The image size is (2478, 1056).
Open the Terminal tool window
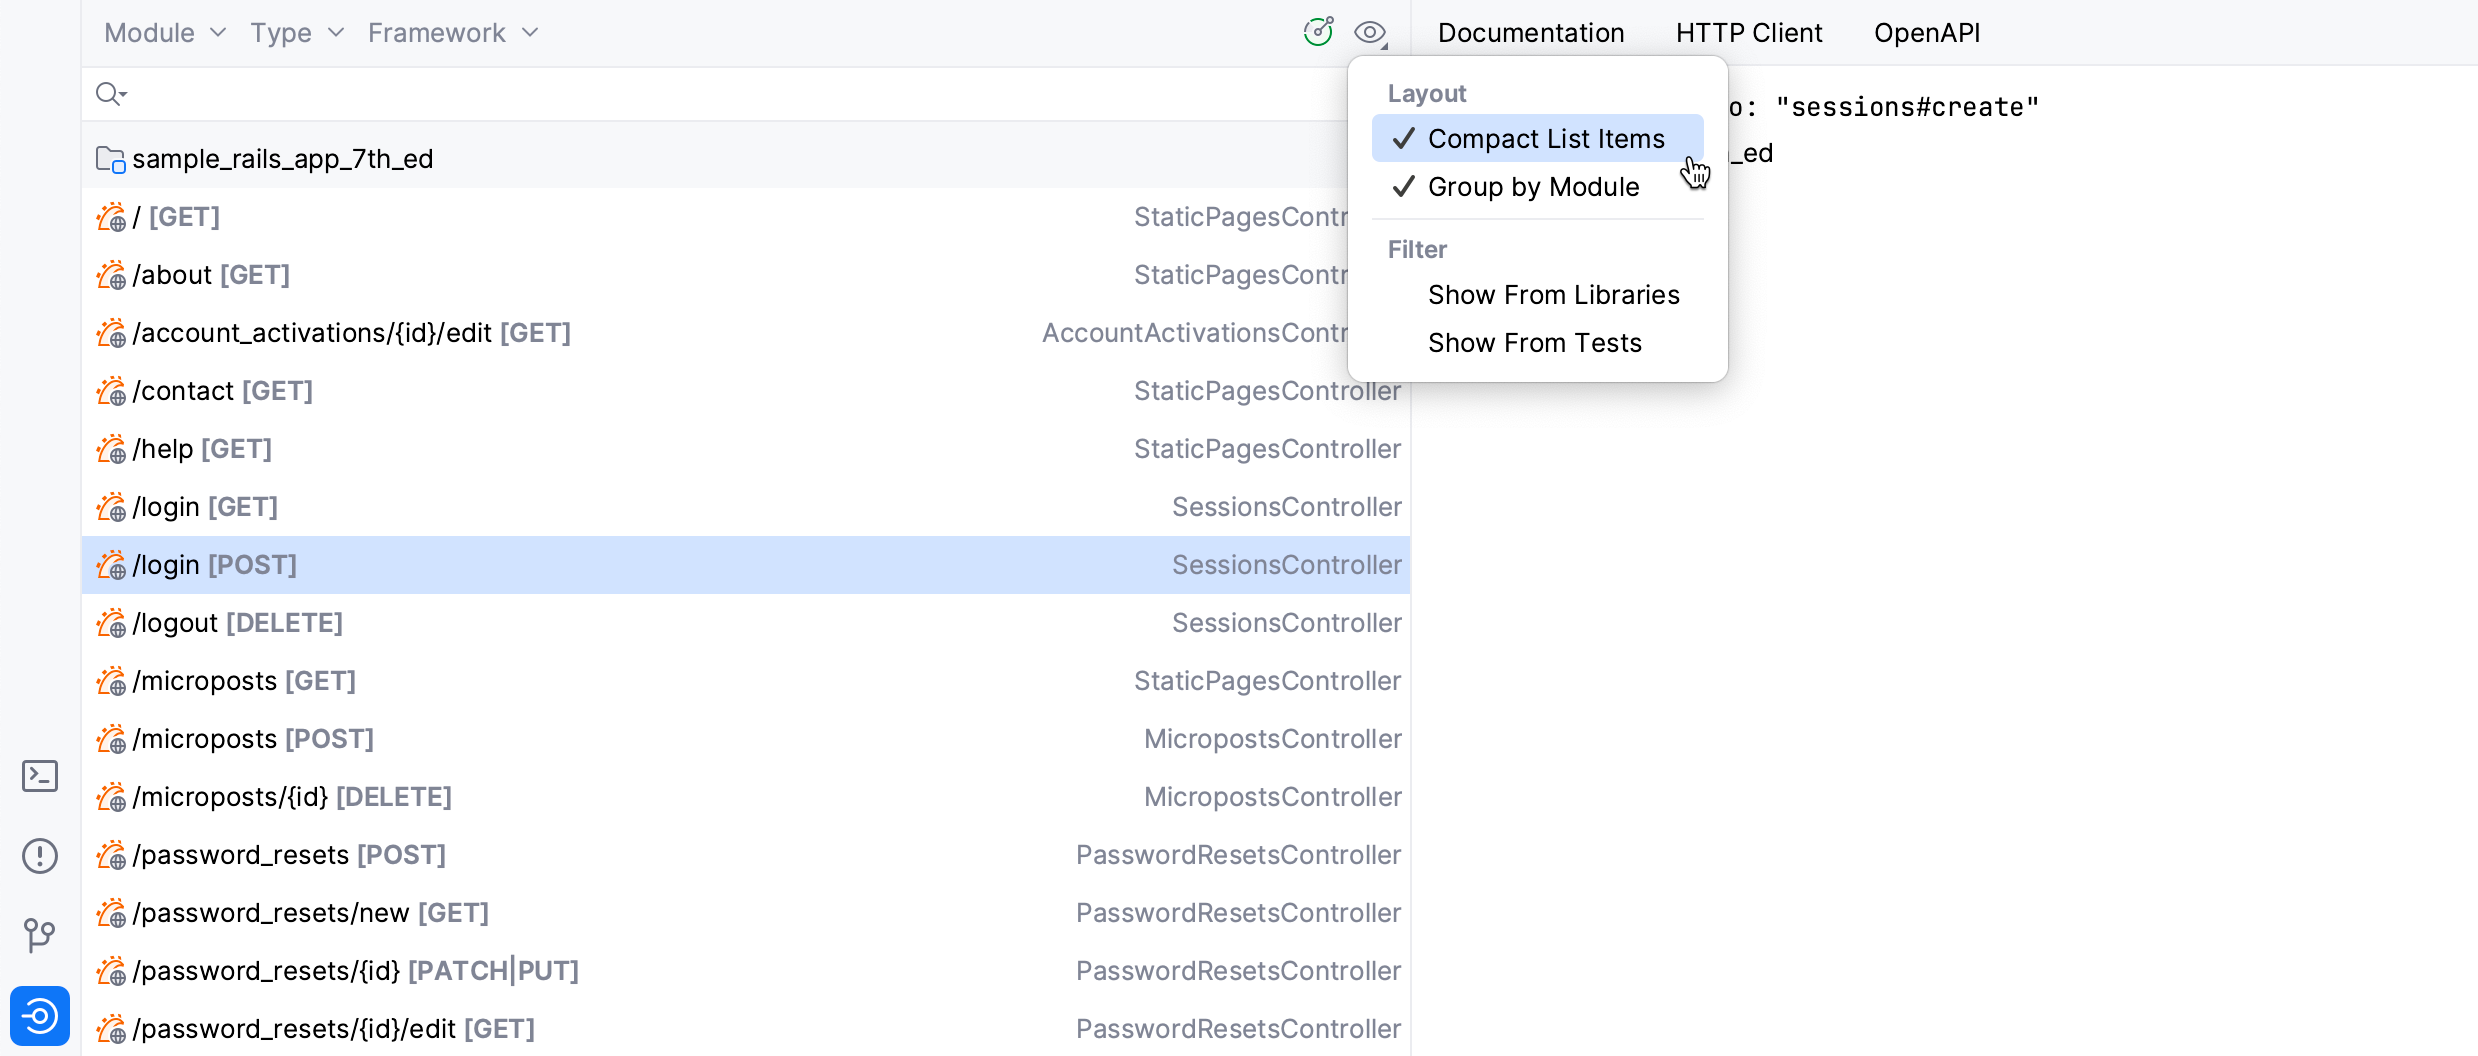pos(39,775)
